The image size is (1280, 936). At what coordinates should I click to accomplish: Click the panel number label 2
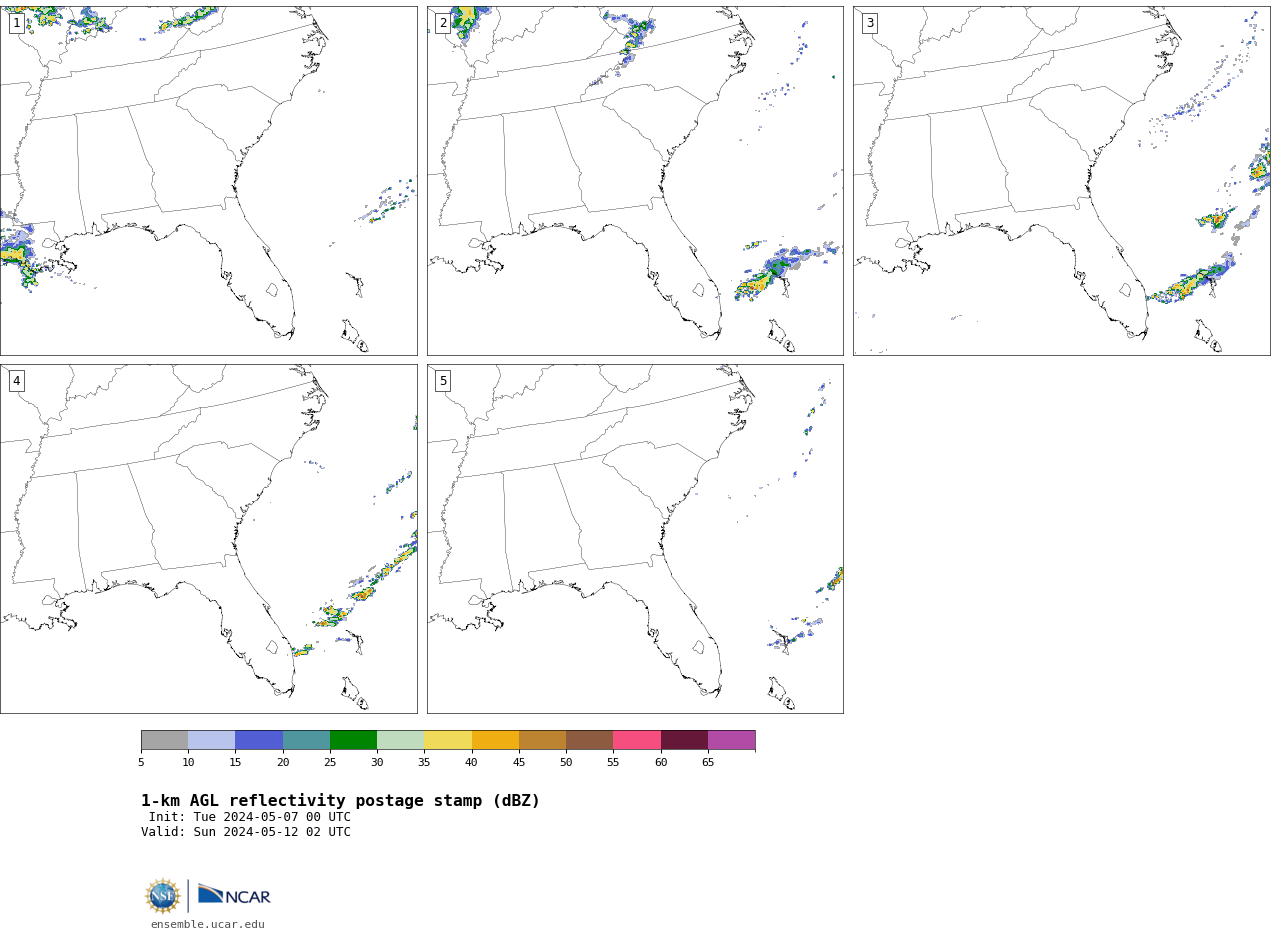443,23
